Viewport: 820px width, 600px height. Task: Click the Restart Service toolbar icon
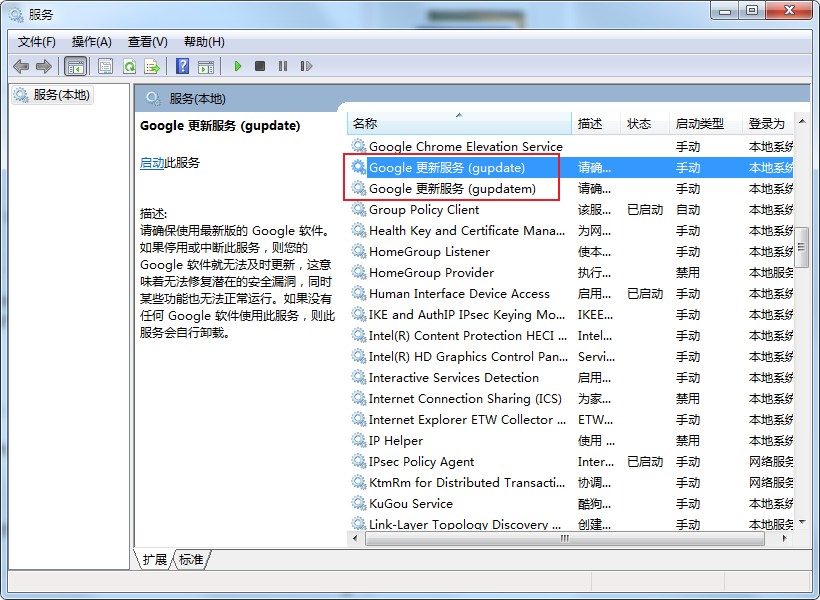(306, 66)
